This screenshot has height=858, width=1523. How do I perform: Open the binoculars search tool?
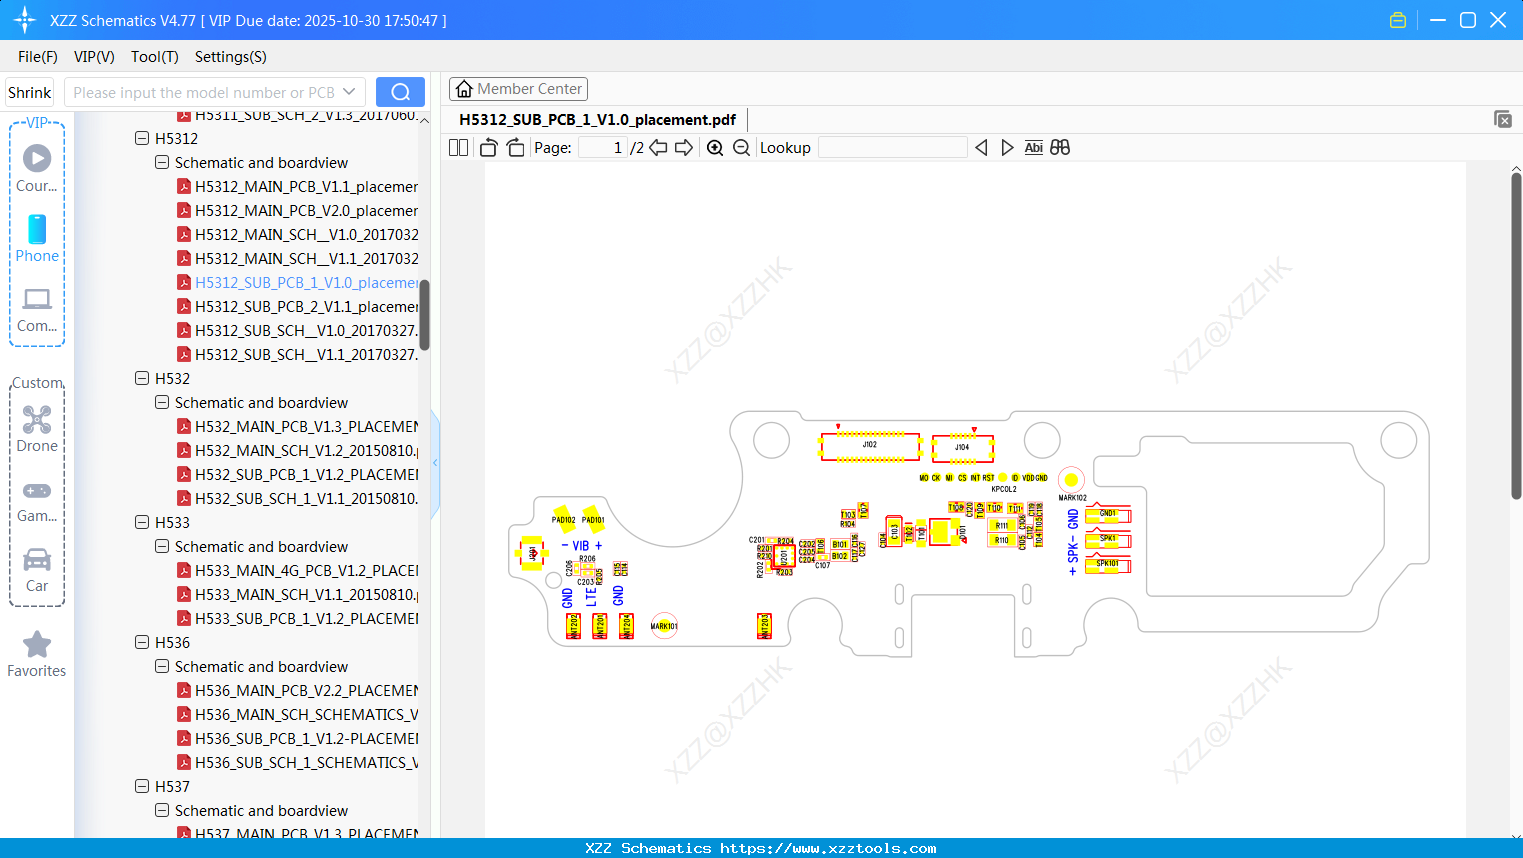pyautogui.click(x=1059, y=147)
